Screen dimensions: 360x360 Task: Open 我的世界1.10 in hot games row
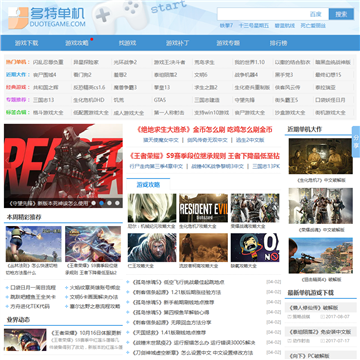[249, 62]
